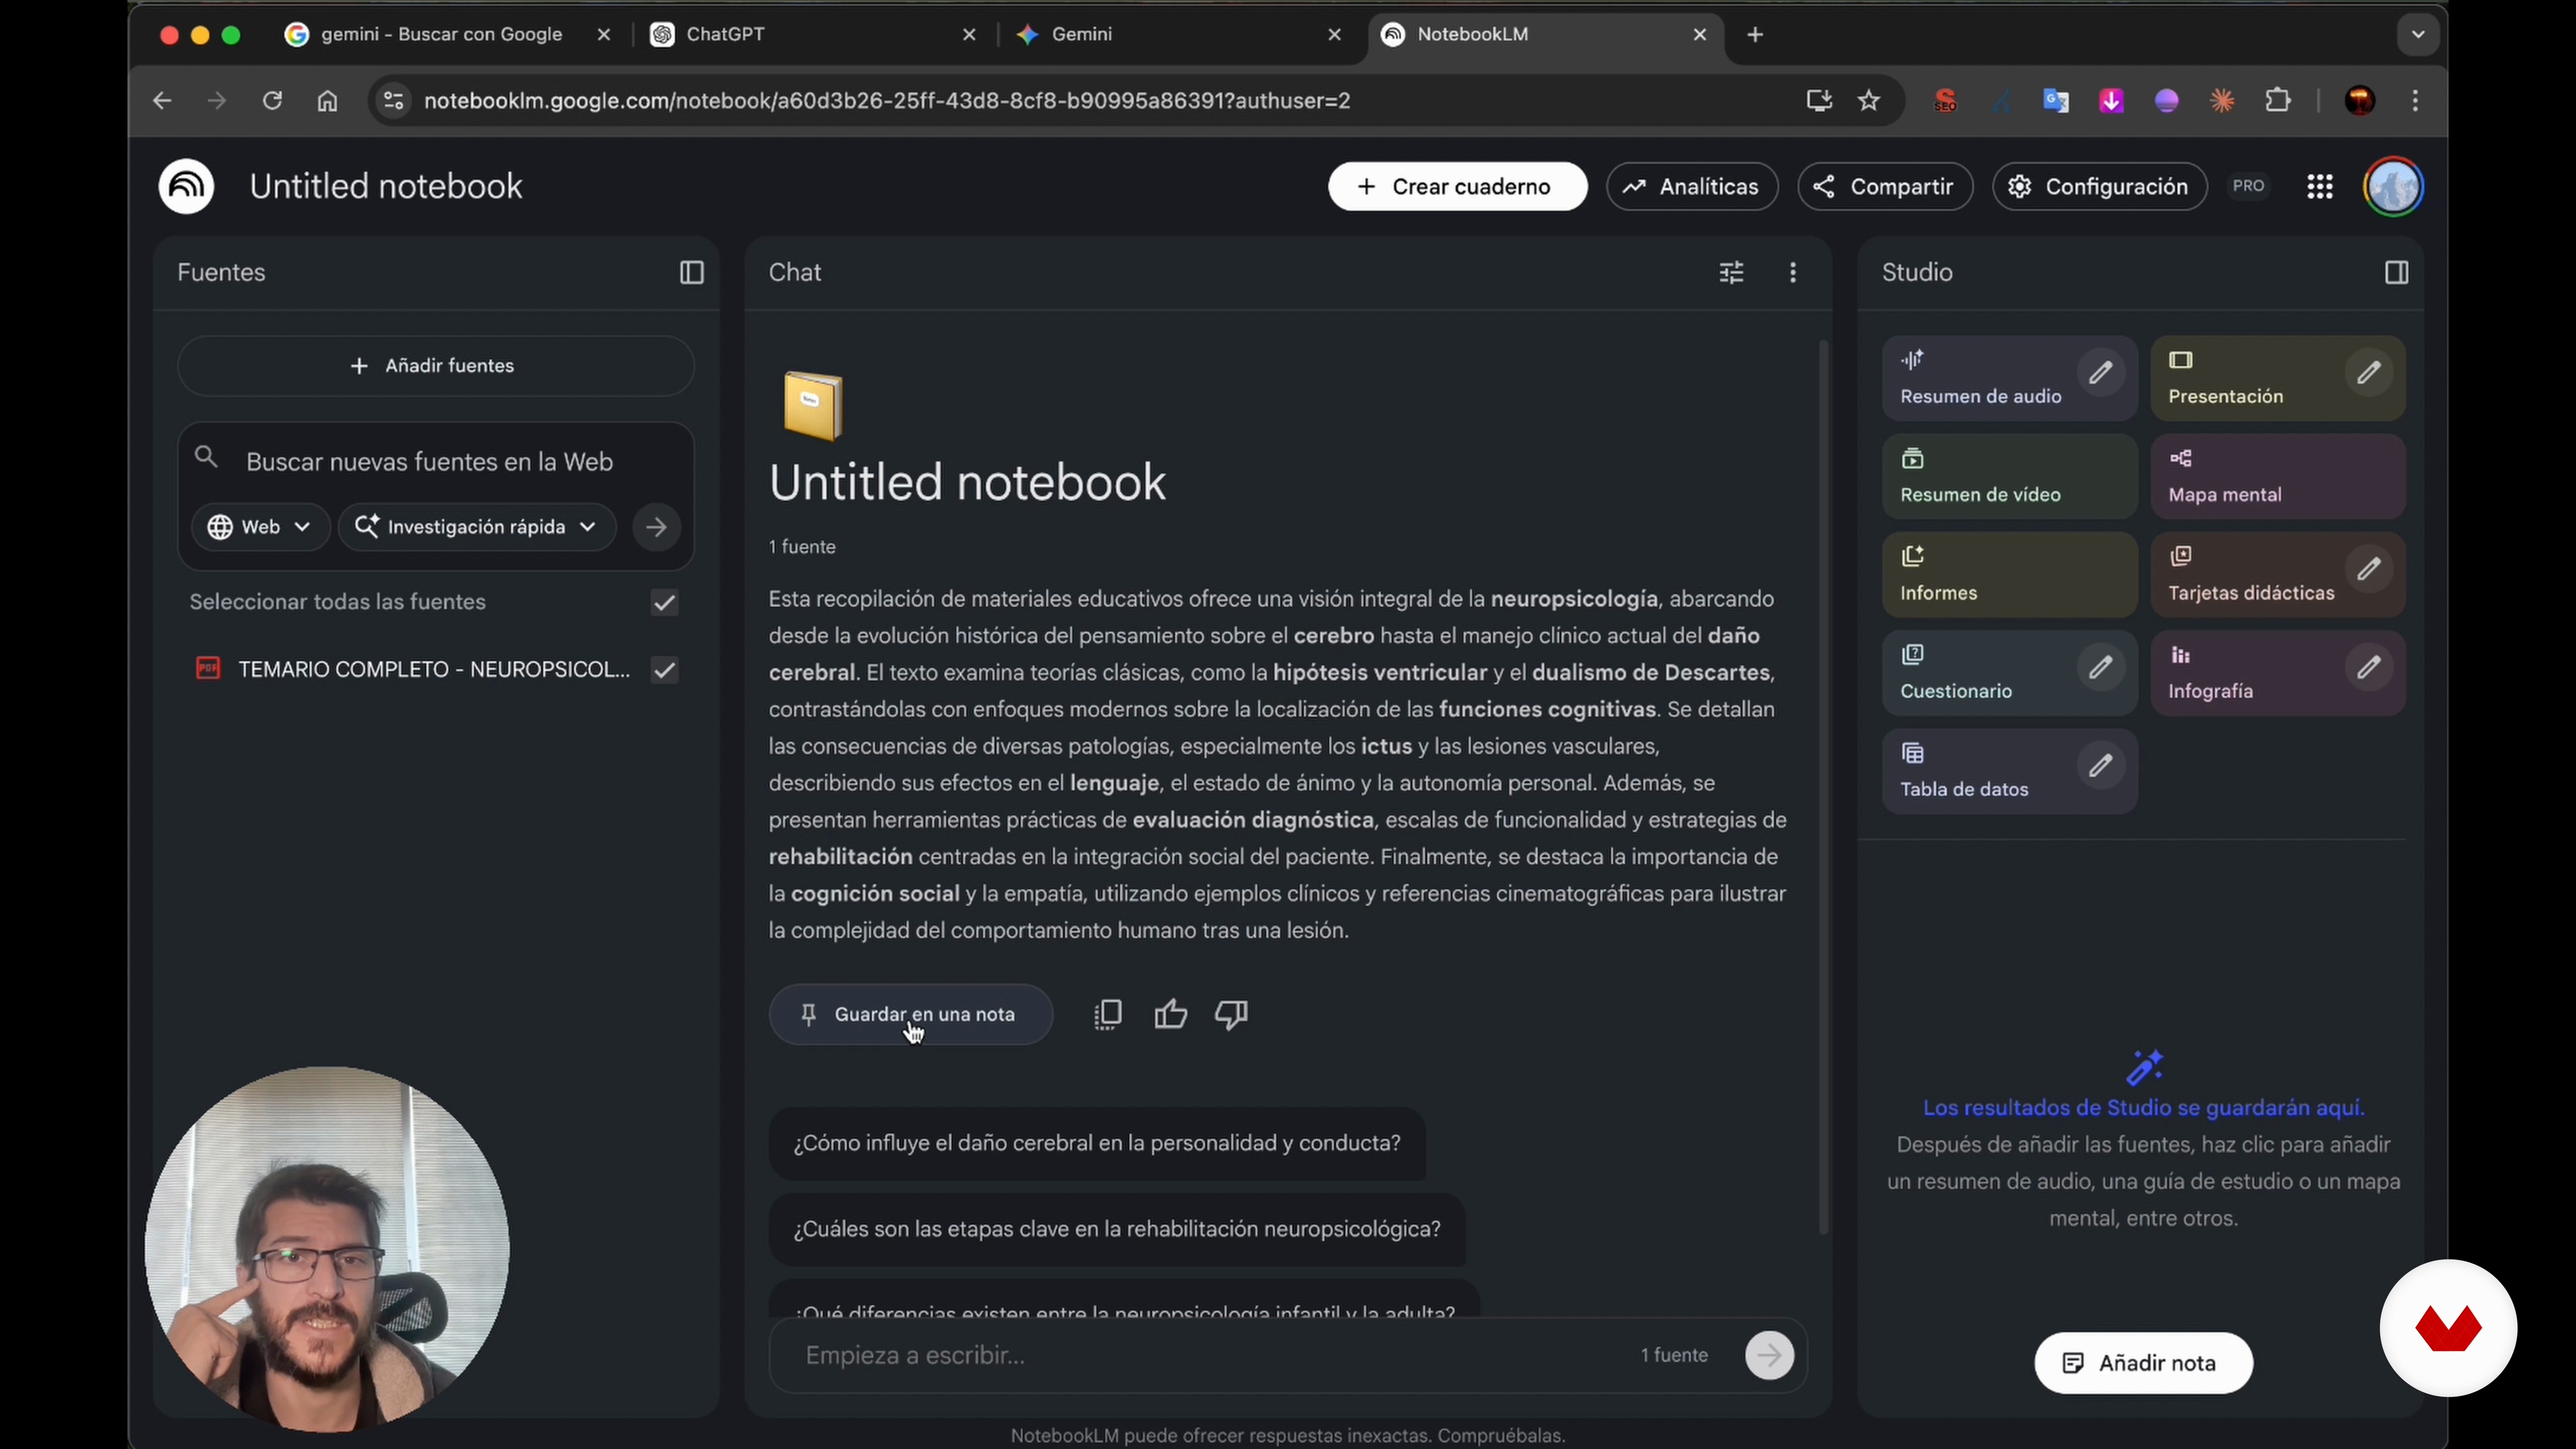Expand the Investigación rápida dropdown
Image resolution: width=2576 pixels, height=1449 pixels.
[476, 527]
